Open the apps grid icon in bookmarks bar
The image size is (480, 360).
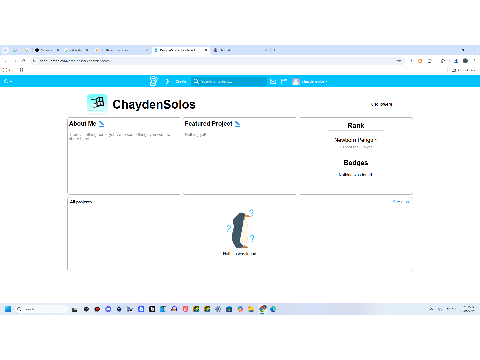pyautogui.click(x=5, y=70)
